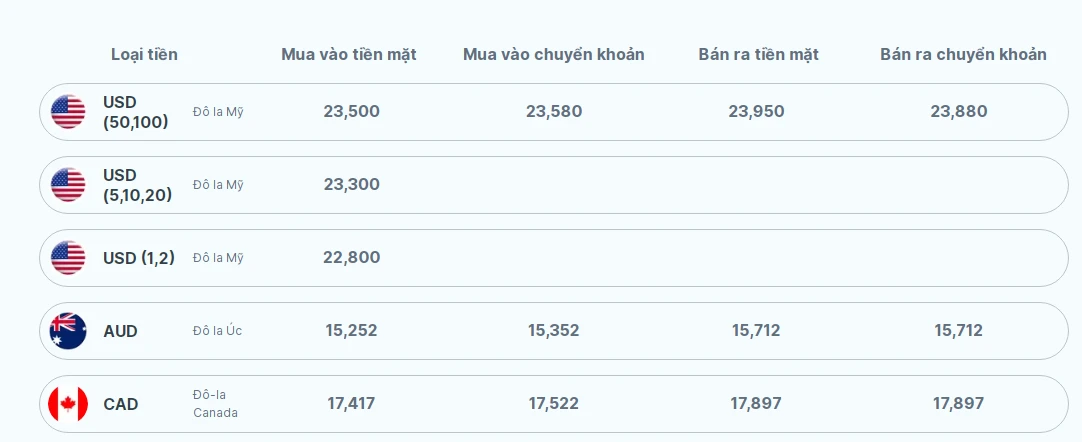
Task: Select the AUD currency label
Action: tap(120, 331)
